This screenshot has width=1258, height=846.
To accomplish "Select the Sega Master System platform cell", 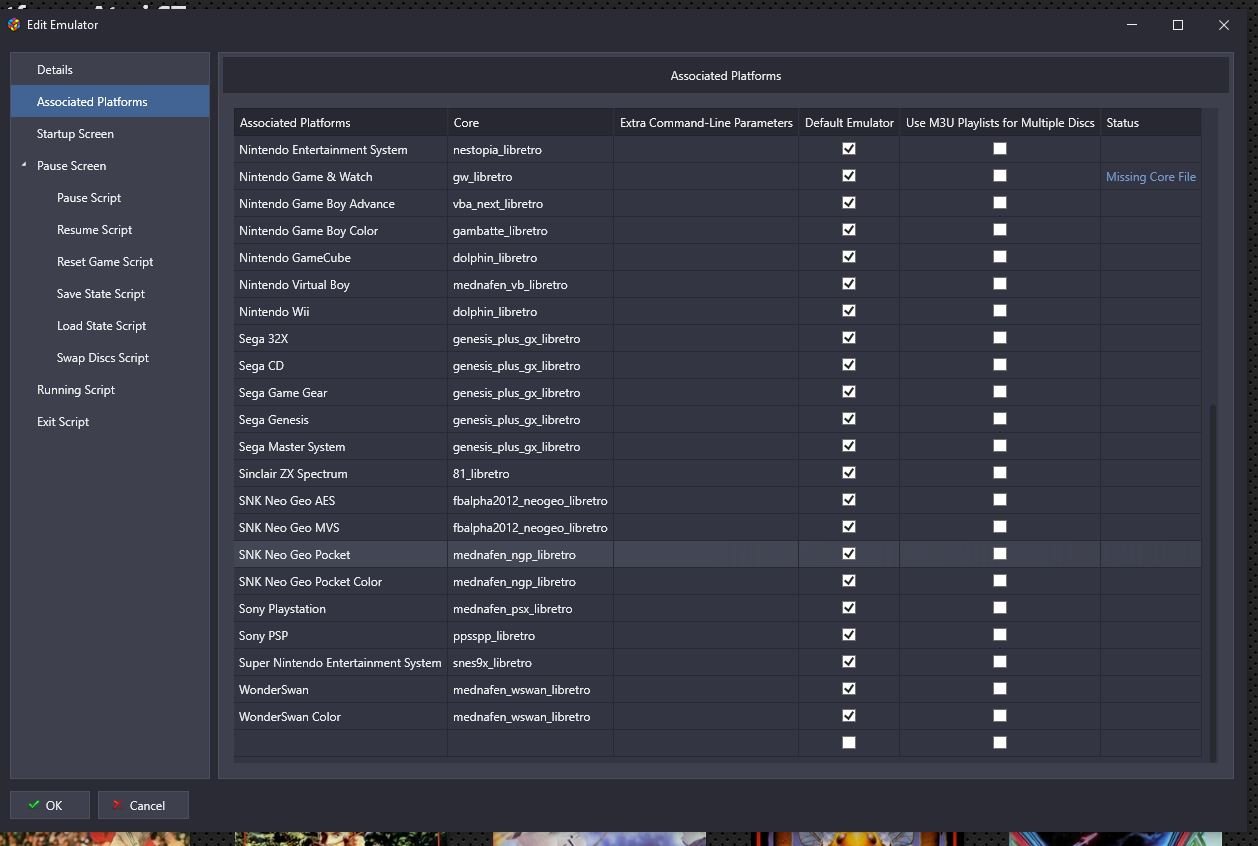I will pyautogui.click(x=341, y=447).
